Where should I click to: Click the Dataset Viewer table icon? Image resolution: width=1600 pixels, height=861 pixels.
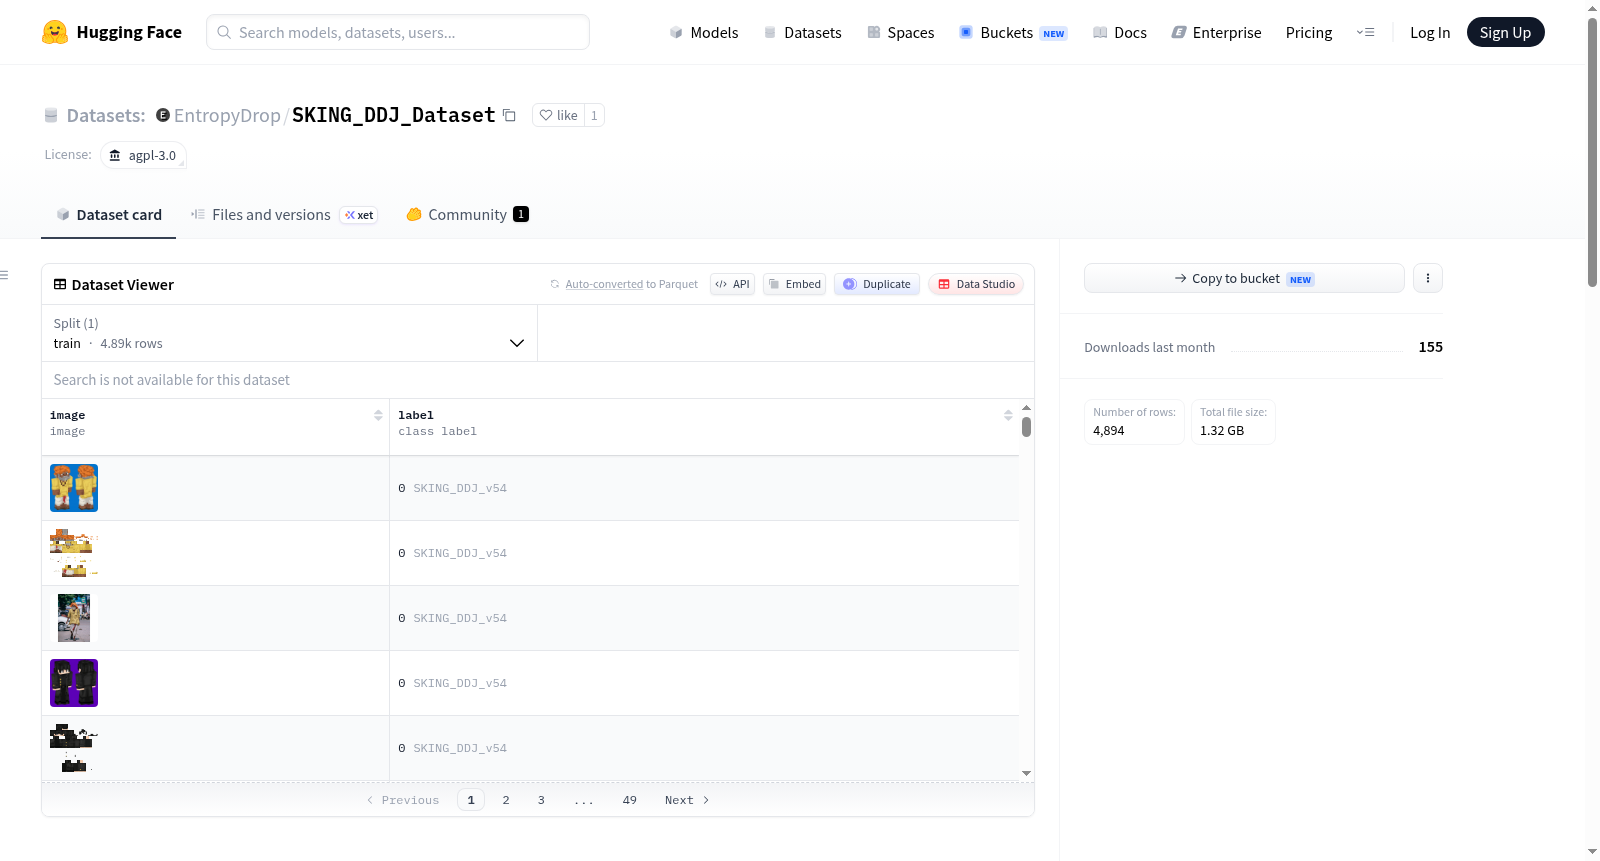coord(60,284)
